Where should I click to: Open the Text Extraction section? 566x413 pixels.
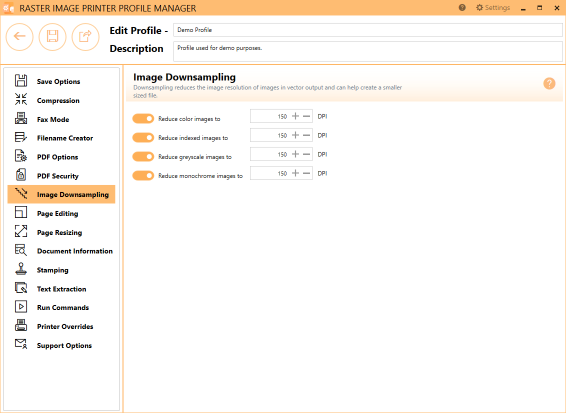coord(61,289)
